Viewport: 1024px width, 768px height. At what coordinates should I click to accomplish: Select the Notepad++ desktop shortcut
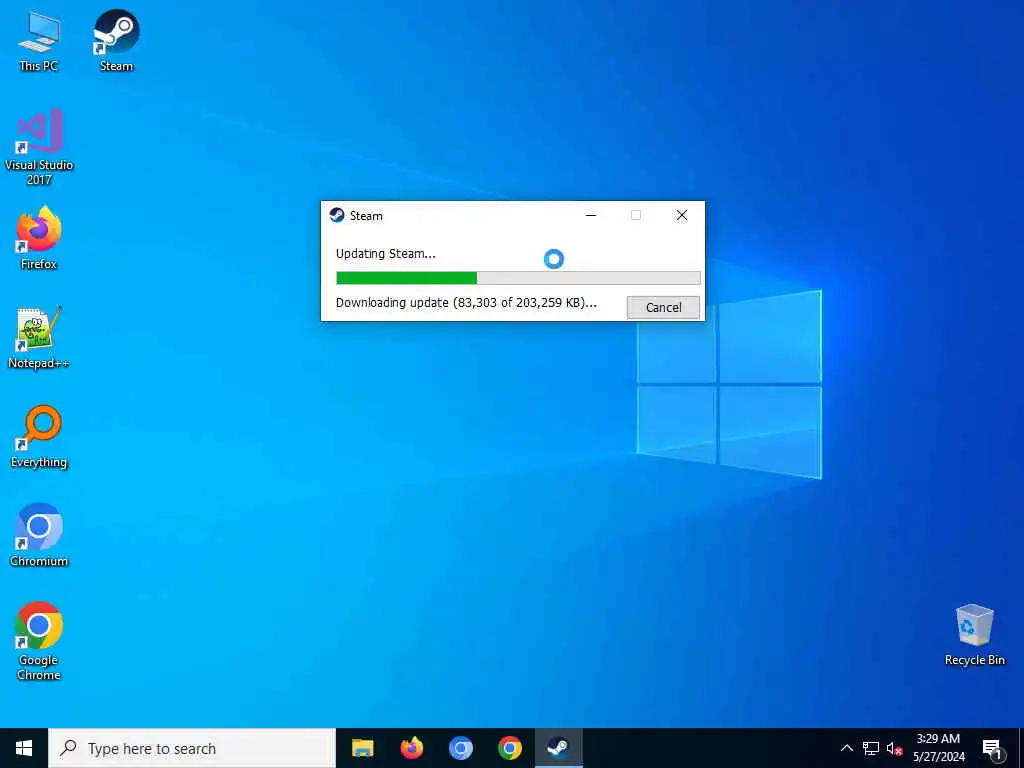pyautogui.click(x=39, y=338)
